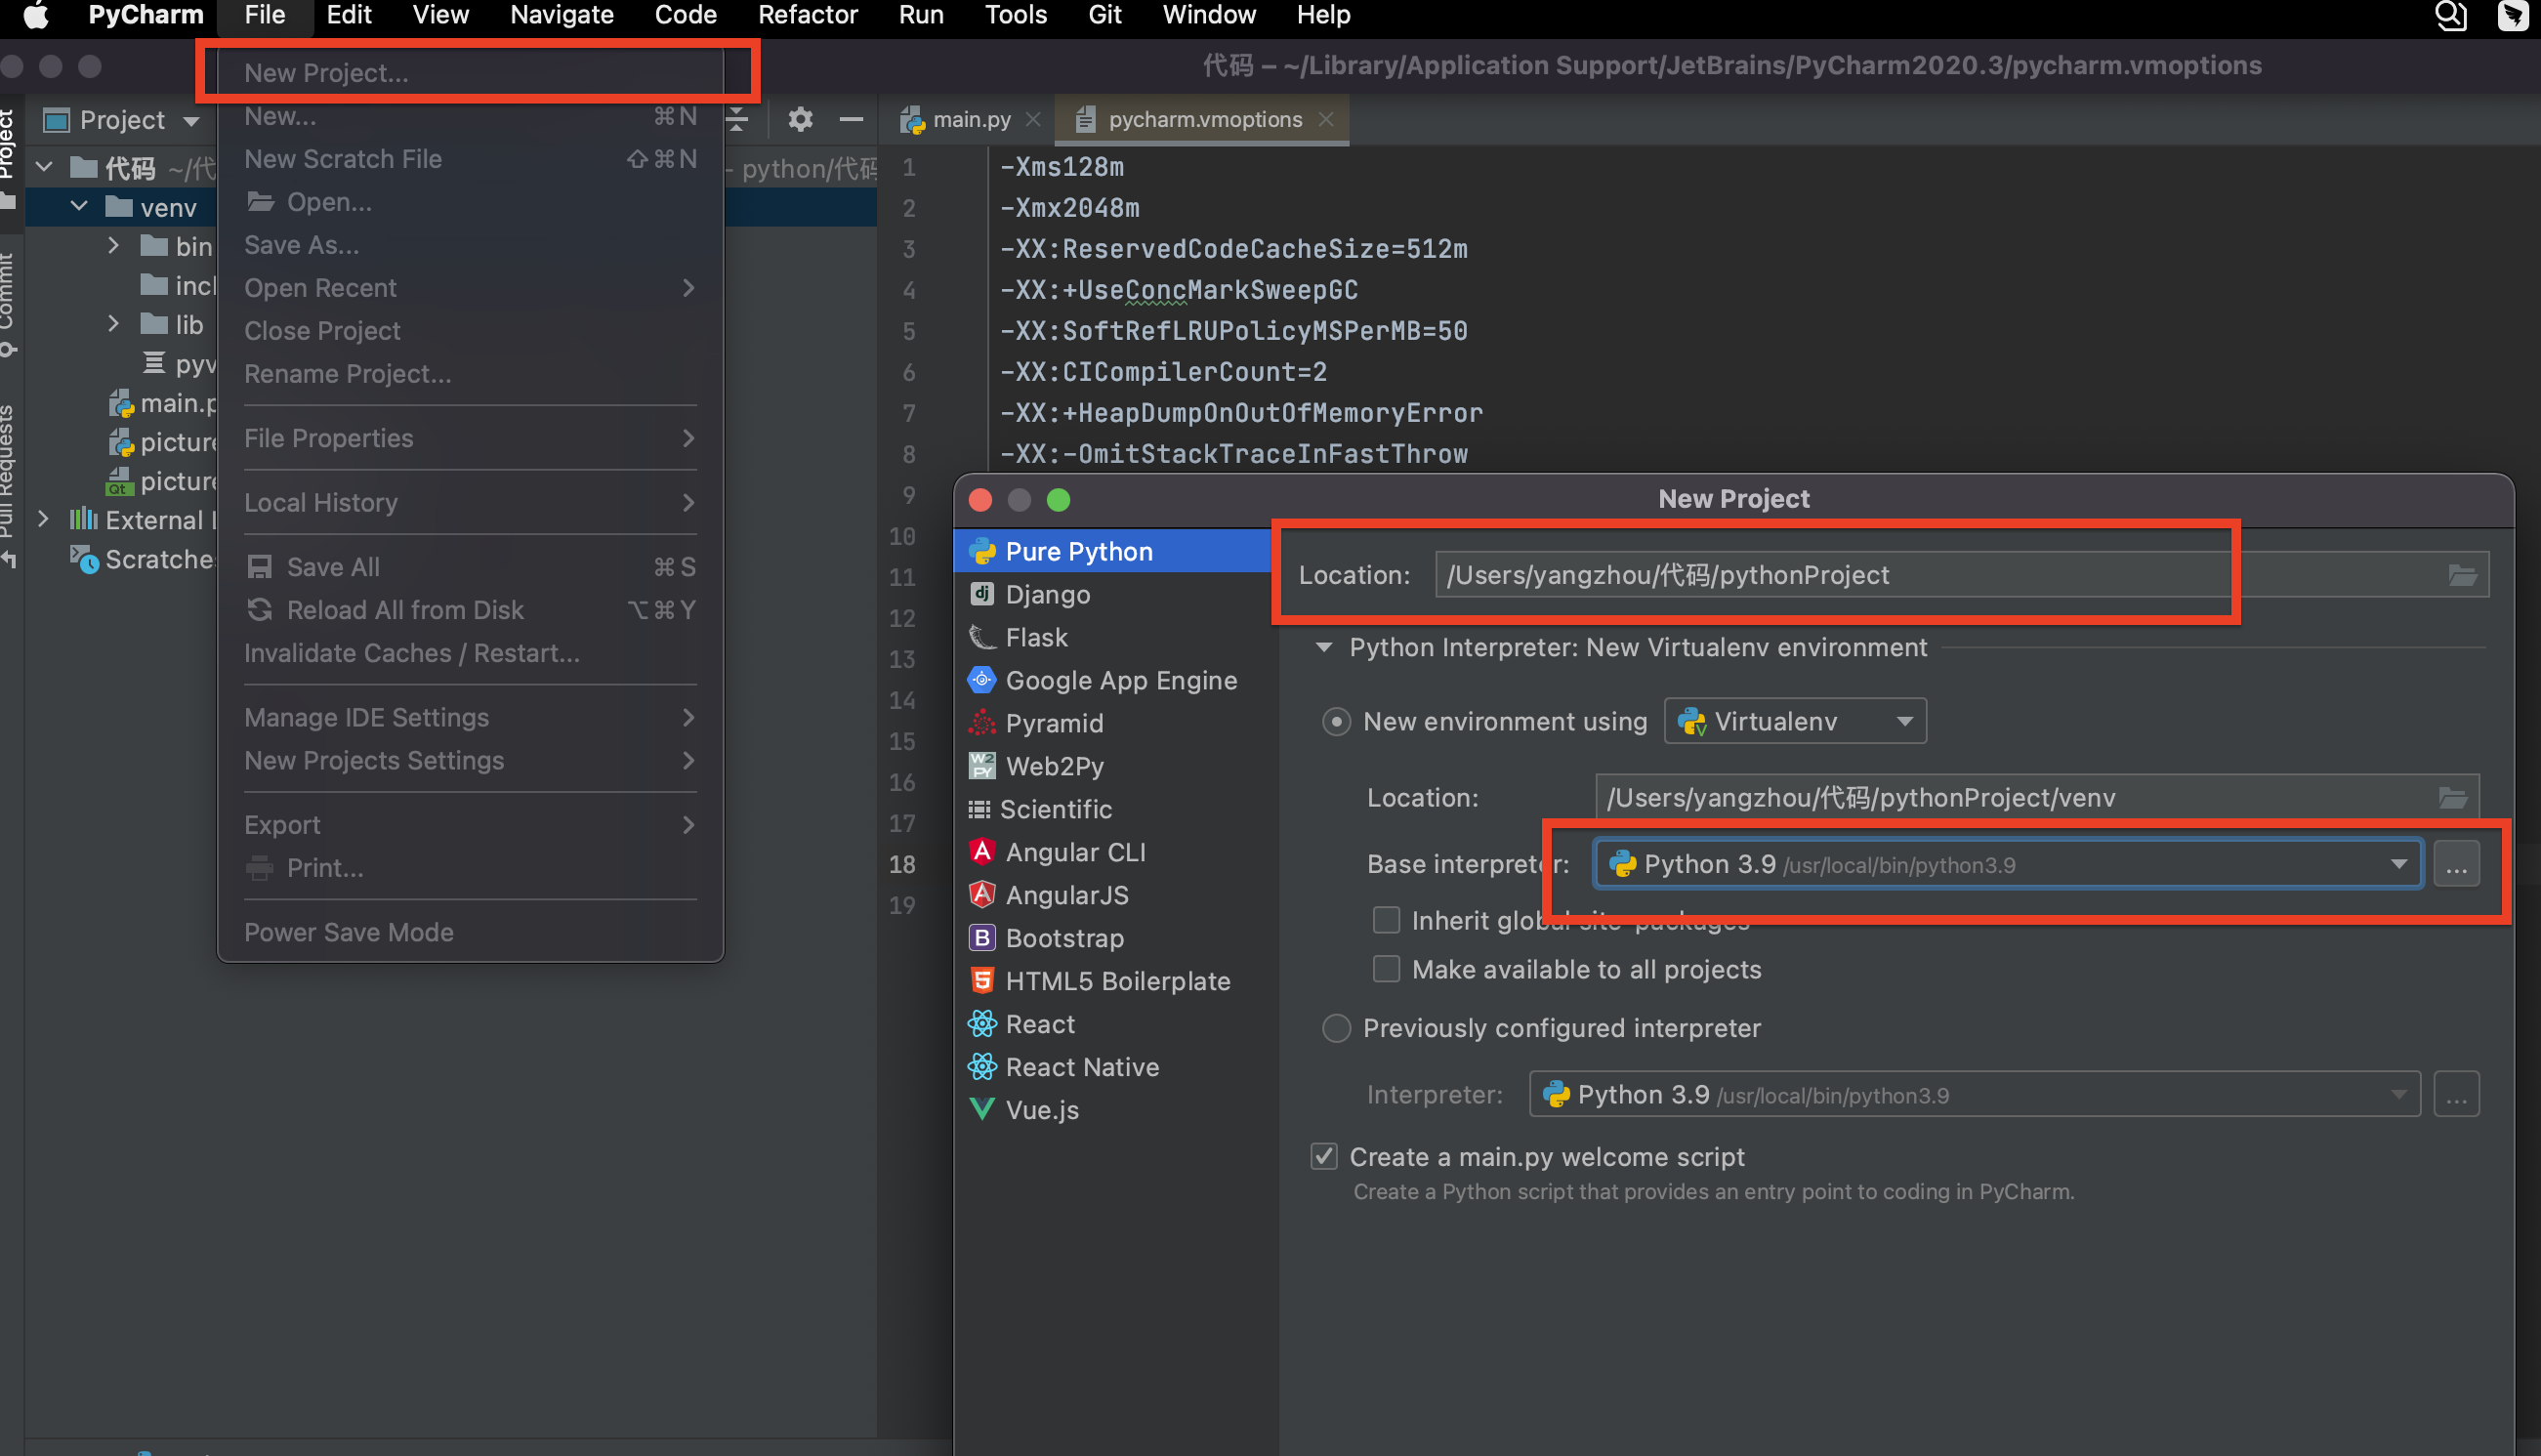The height and width of the screenshot is (1456, 2541).
Task: Uncheck Create a main.py welcome script
Action: [1323, 1156]
